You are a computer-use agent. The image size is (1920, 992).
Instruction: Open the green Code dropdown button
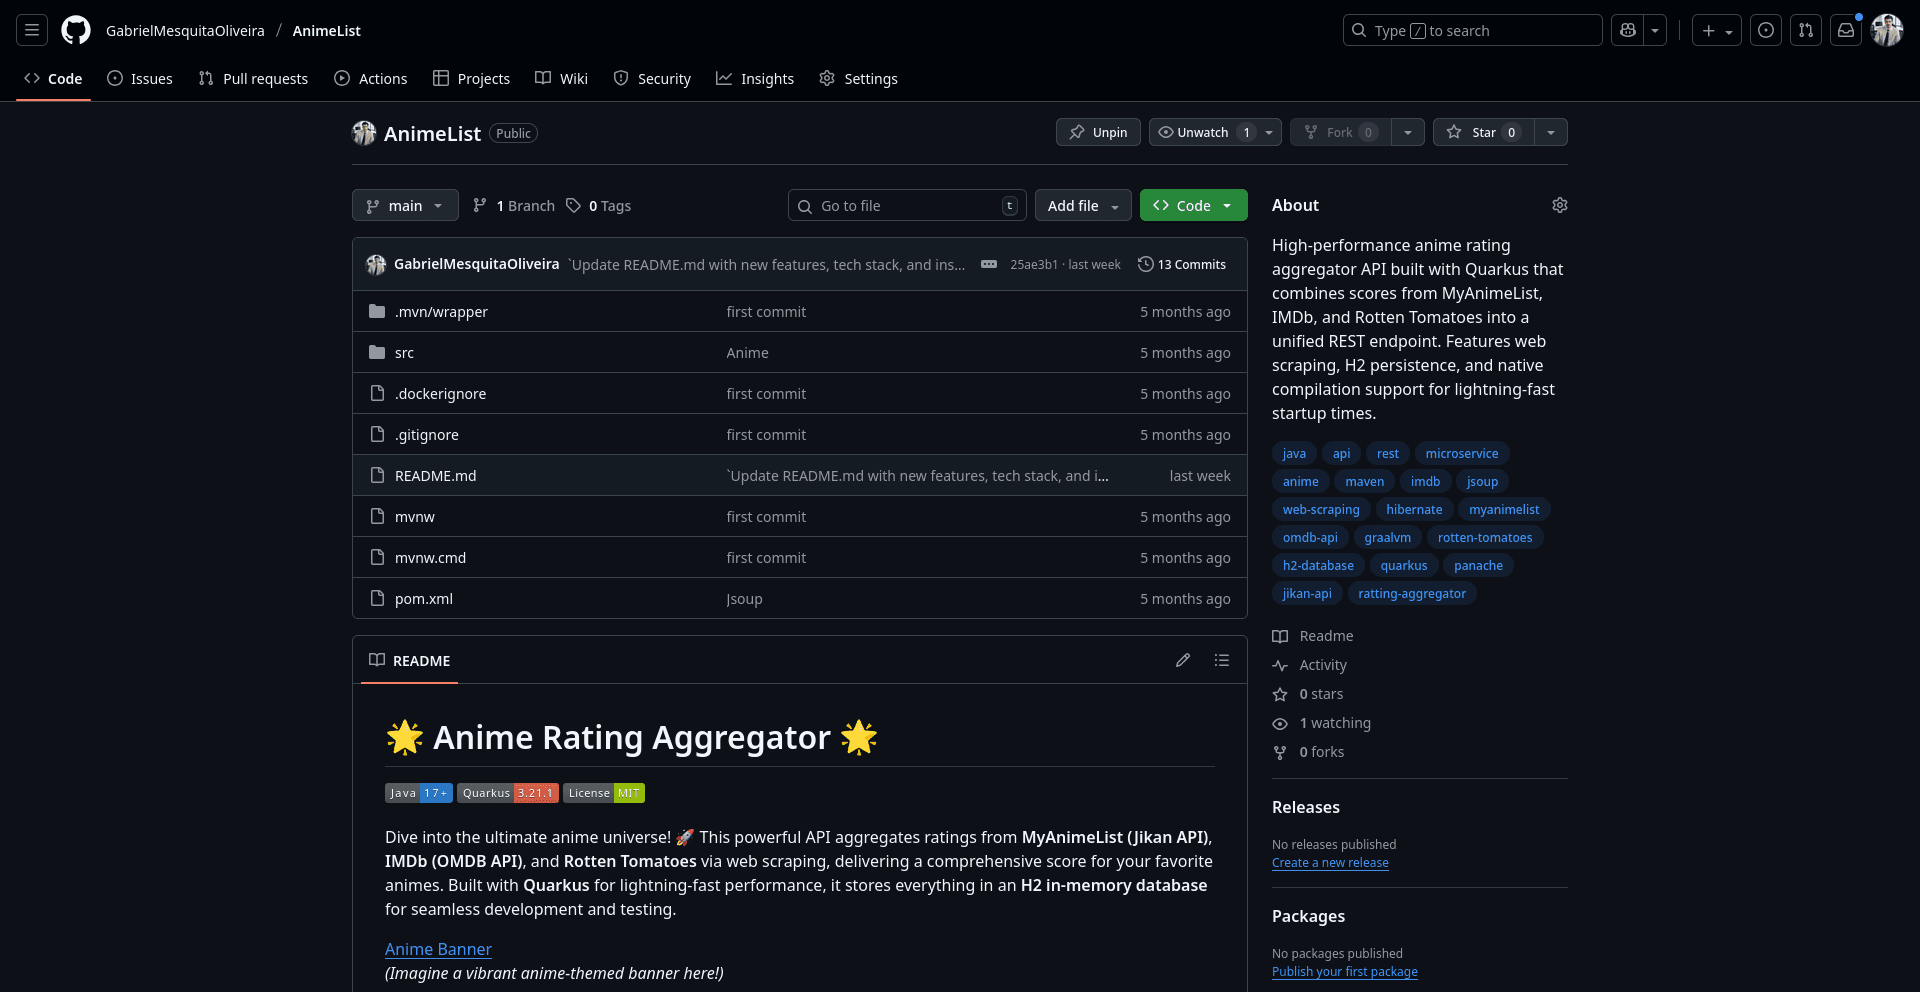pyautogui.click(x=1194, y=205)
